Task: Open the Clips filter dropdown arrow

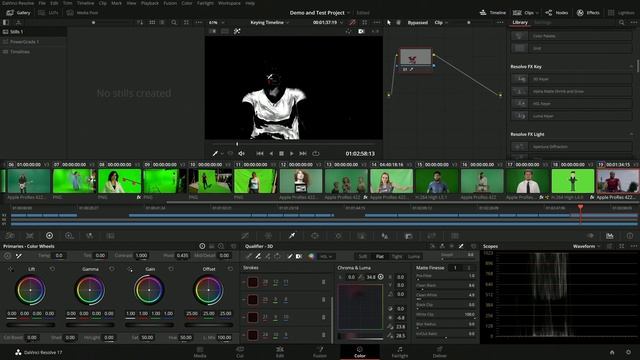Action: [536, 13]
